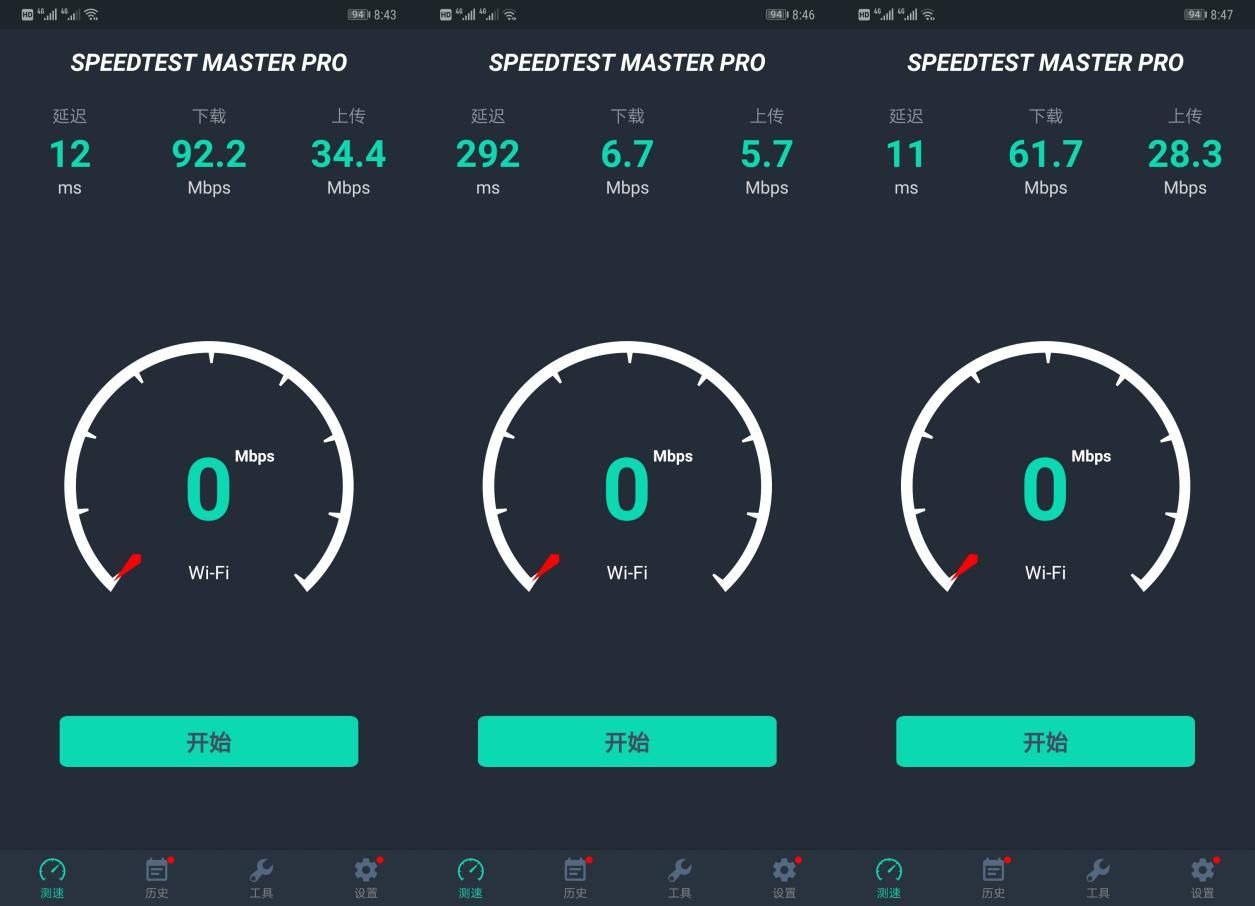This screenshot has width=1255, height=906.
Task: Tap the 开始 button in the 8:47 screen
Action: click(1045, 741)
